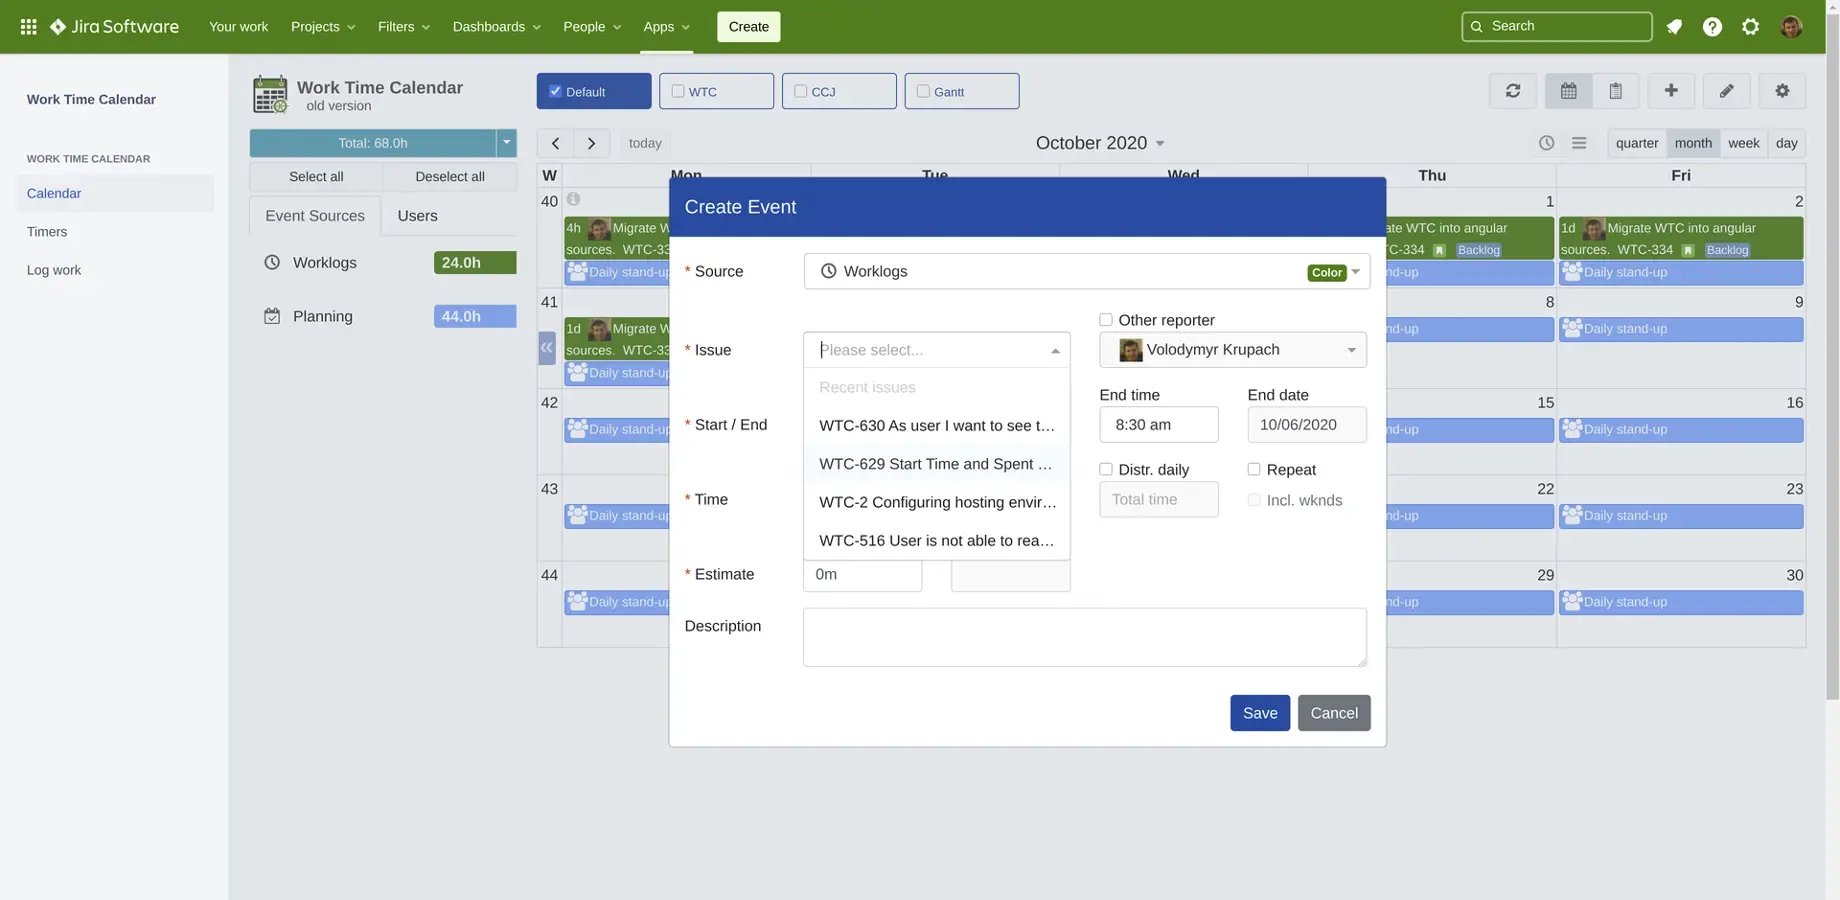This screenshot has height=900, width=1840.
Task: Open the clipboard report view
Action: tap(1613, 89)
